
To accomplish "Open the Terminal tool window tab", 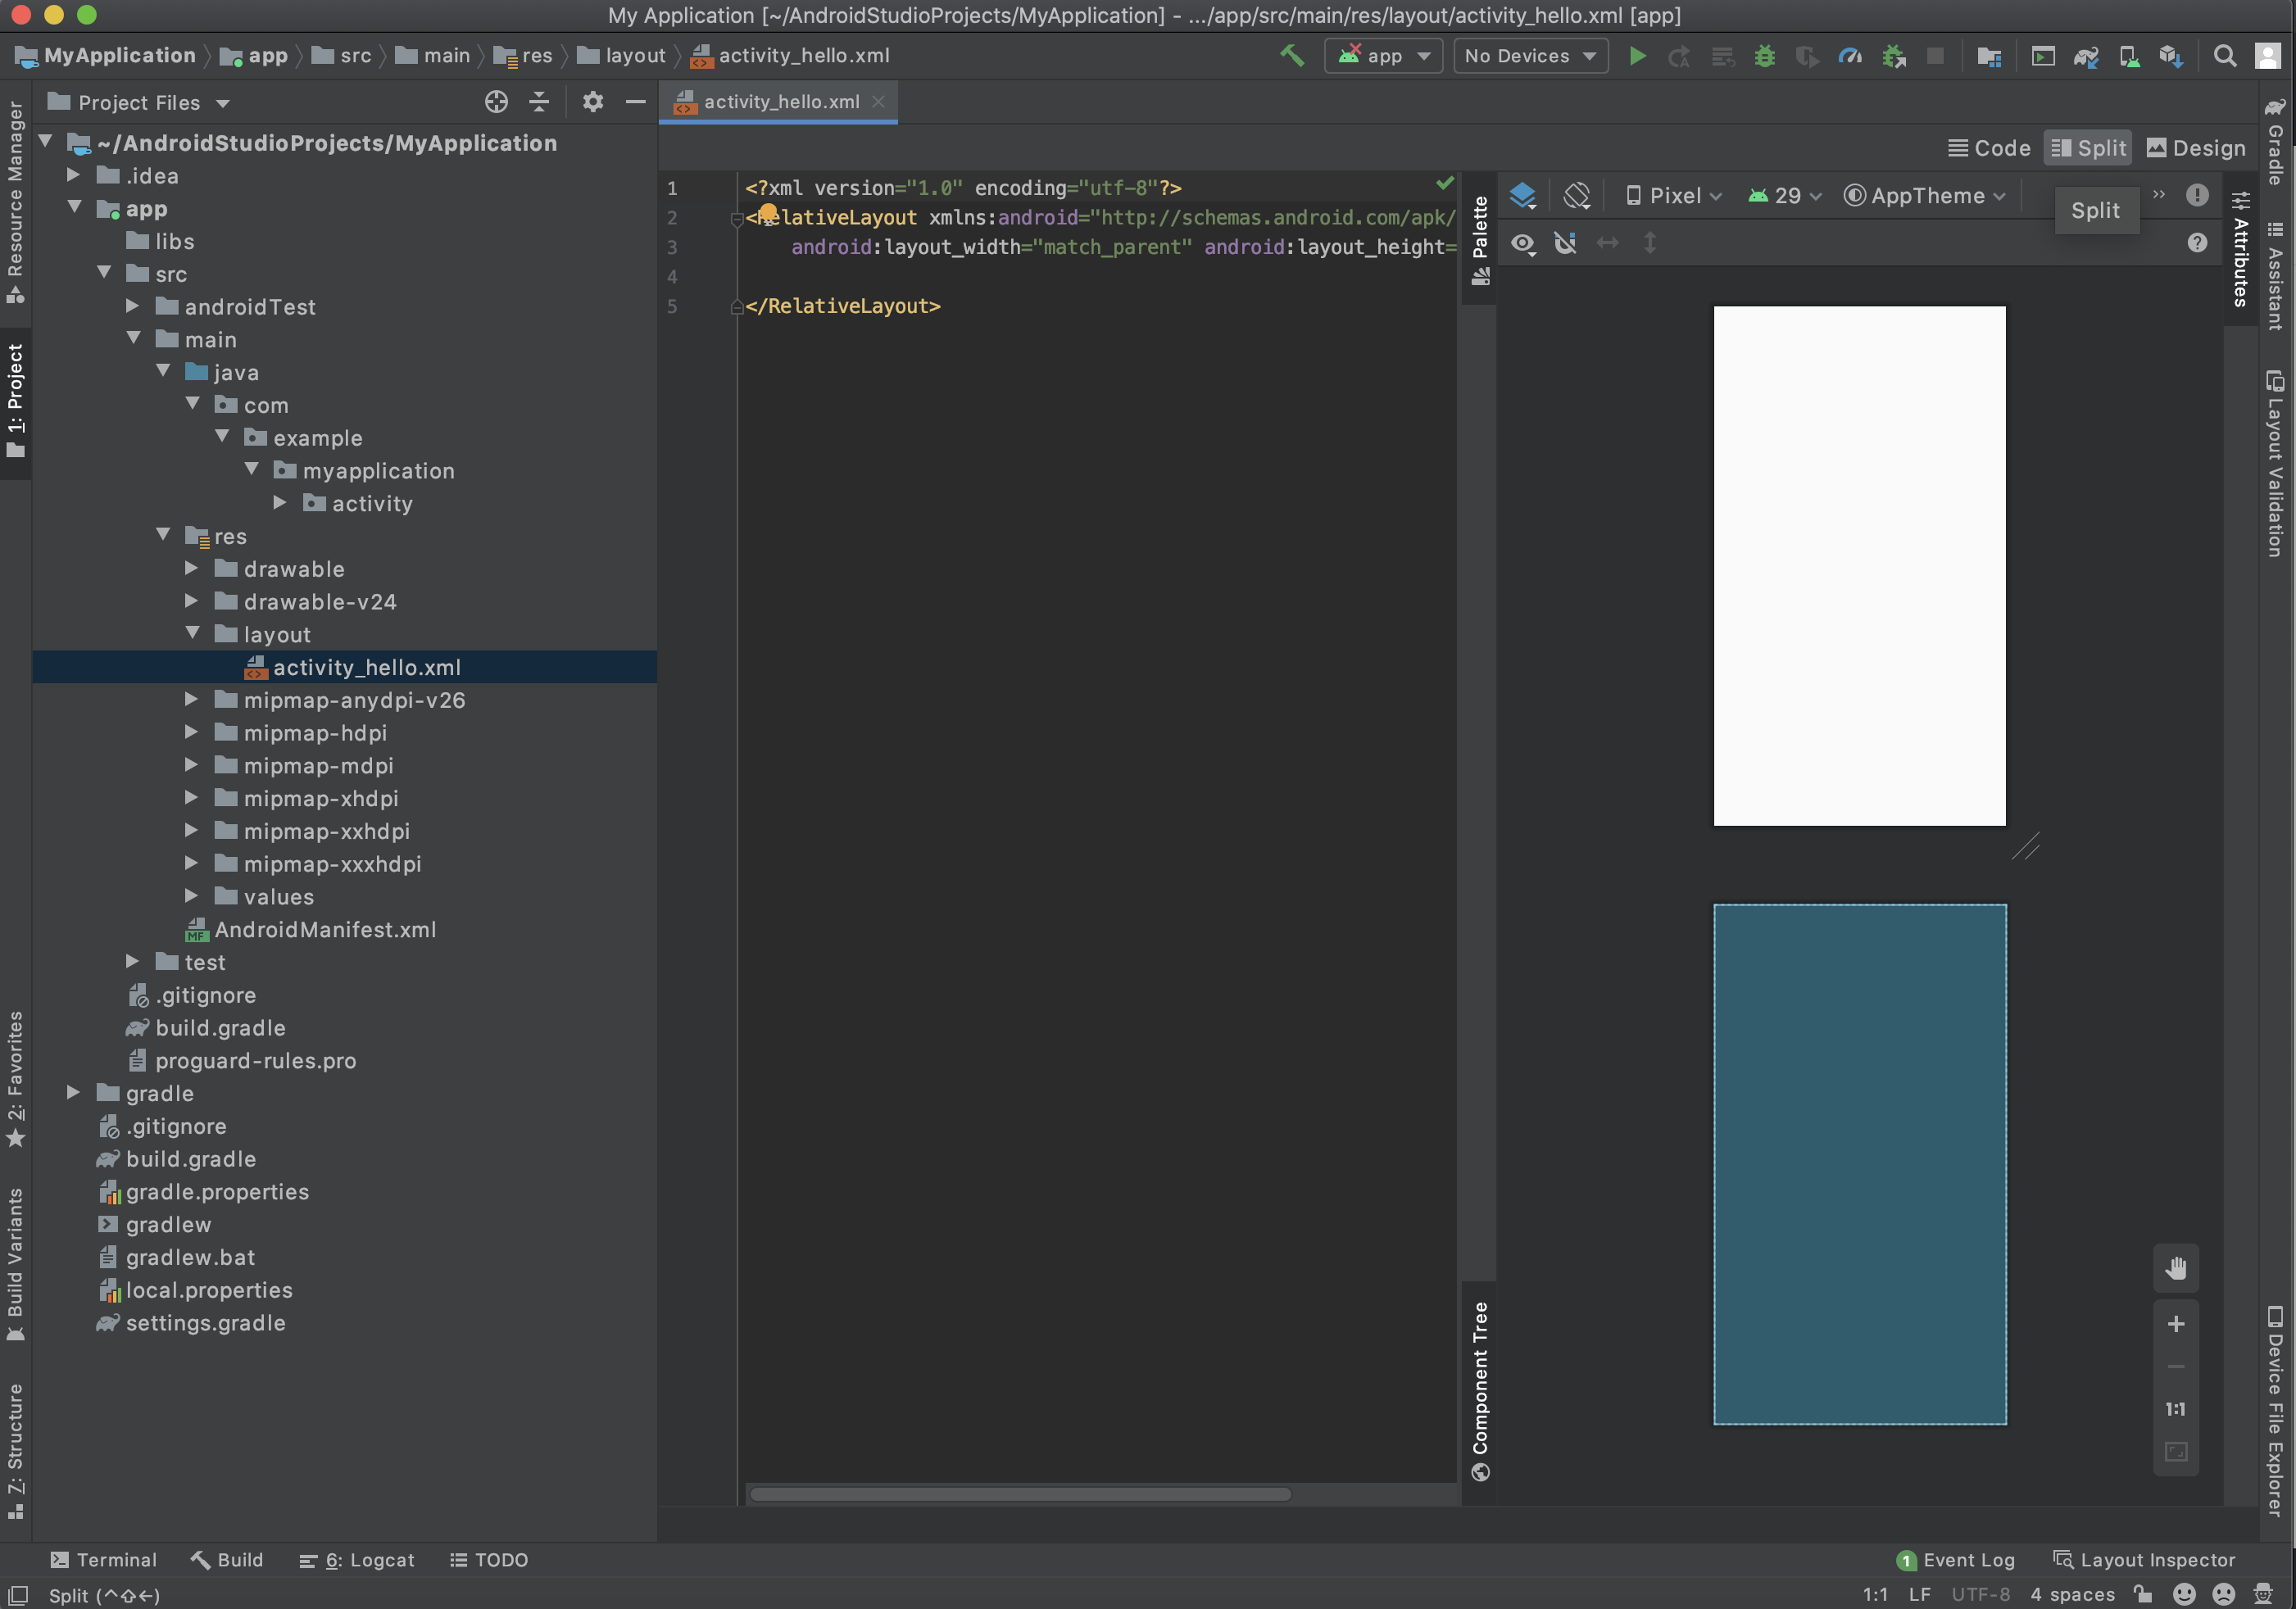I will tap(104, 1559).
